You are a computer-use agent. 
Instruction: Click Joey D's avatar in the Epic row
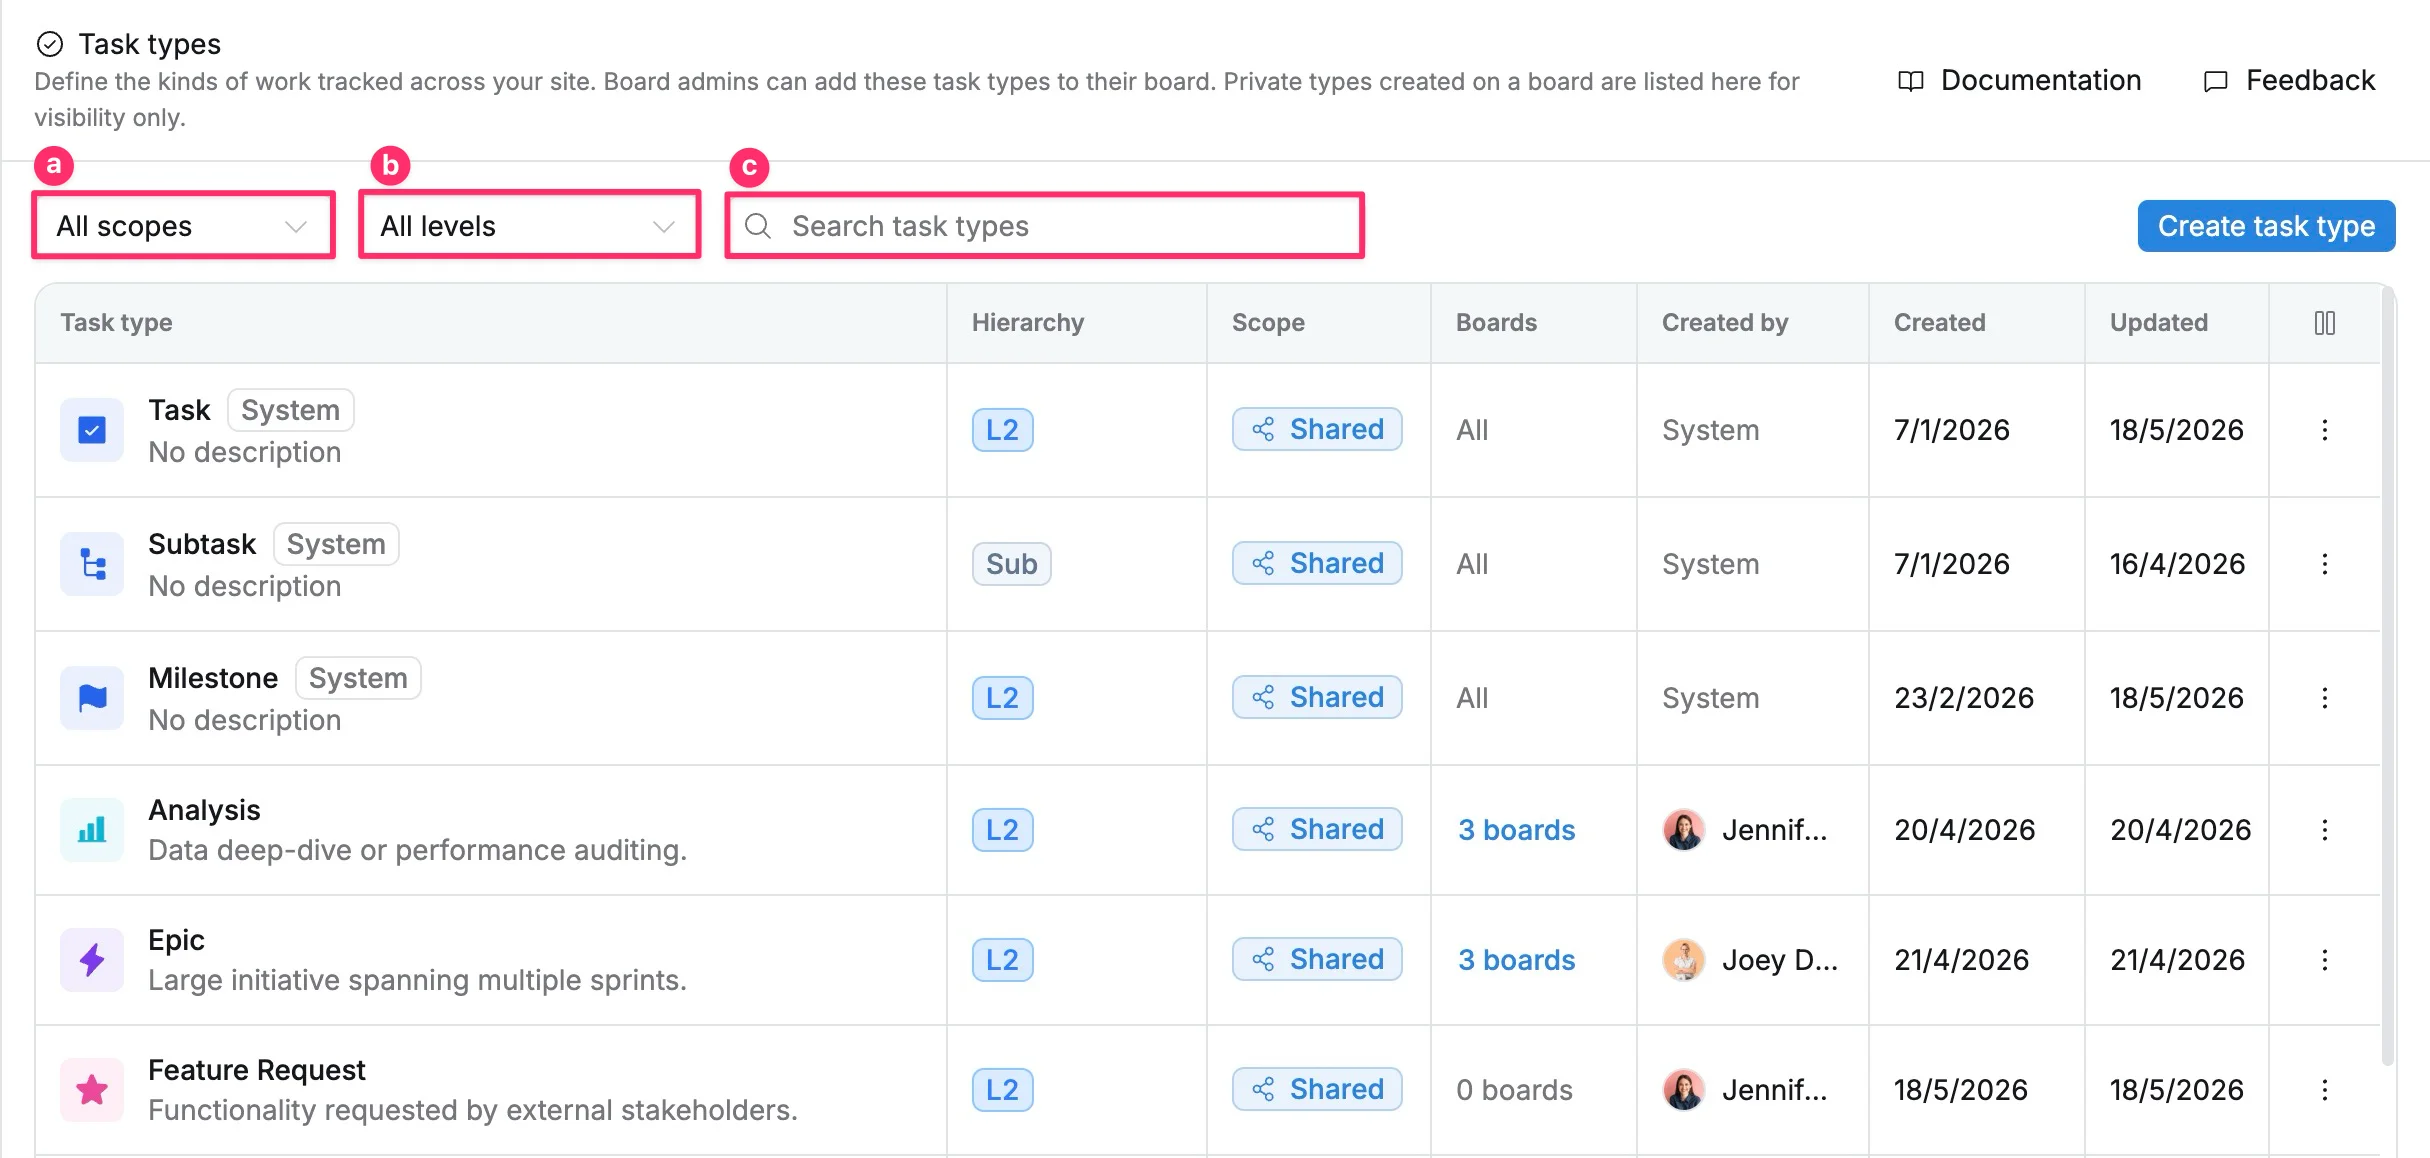click(1684, 960)
